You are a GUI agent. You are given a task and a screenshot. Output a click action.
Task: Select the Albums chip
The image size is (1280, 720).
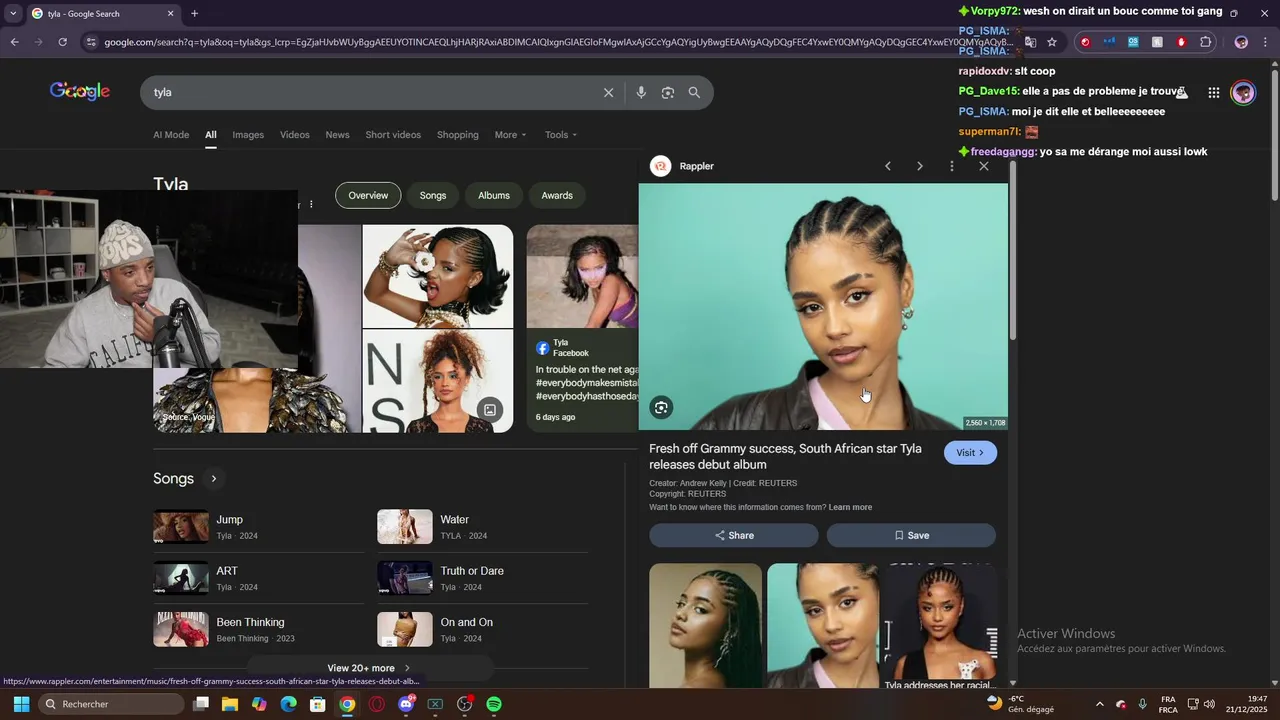pyautogui.click(x=494, y=195)
